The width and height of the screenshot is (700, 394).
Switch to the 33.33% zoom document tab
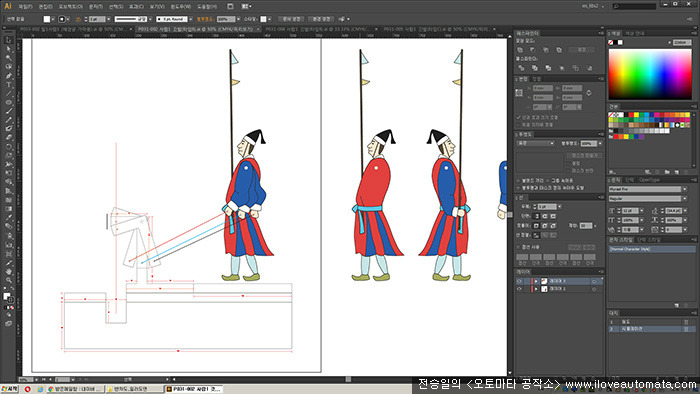coord(317,29)
